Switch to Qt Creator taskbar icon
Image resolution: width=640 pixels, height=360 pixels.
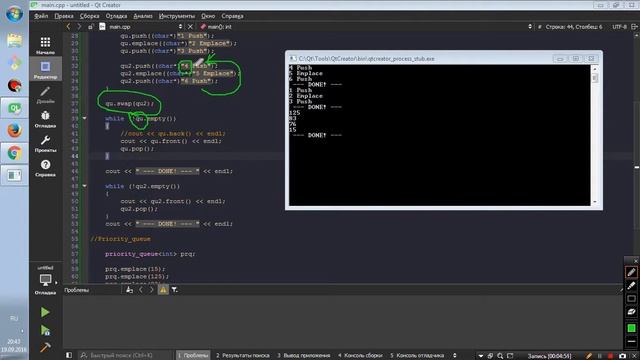click(x=14, y=108)
